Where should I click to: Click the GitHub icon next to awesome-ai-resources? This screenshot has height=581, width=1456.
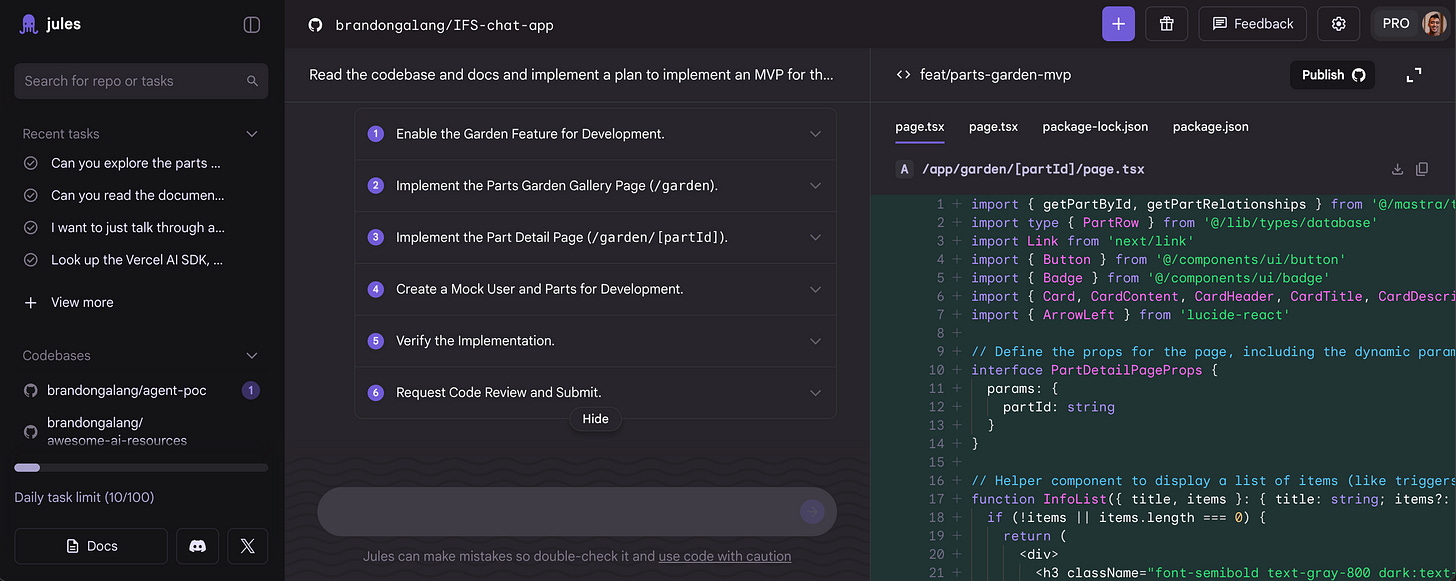pos(31,432)
